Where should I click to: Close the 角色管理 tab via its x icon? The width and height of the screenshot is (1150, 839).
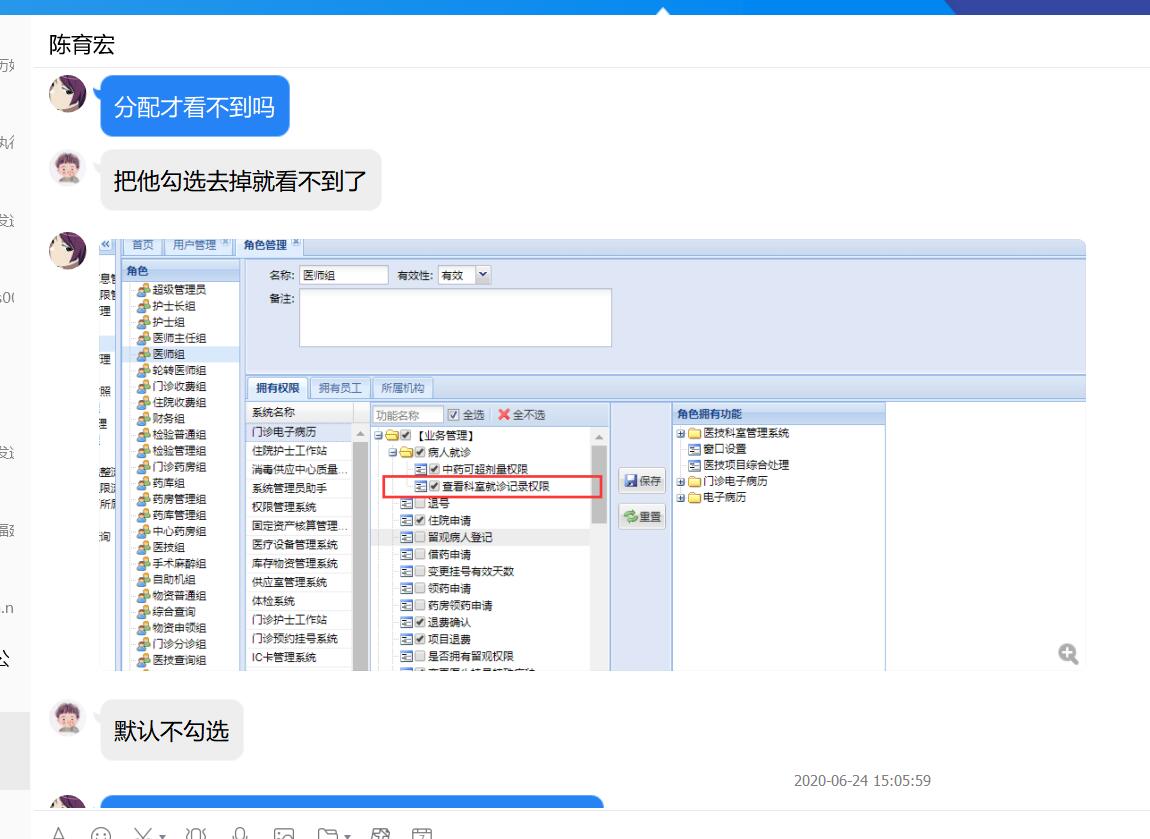click(x=296, y=242)
